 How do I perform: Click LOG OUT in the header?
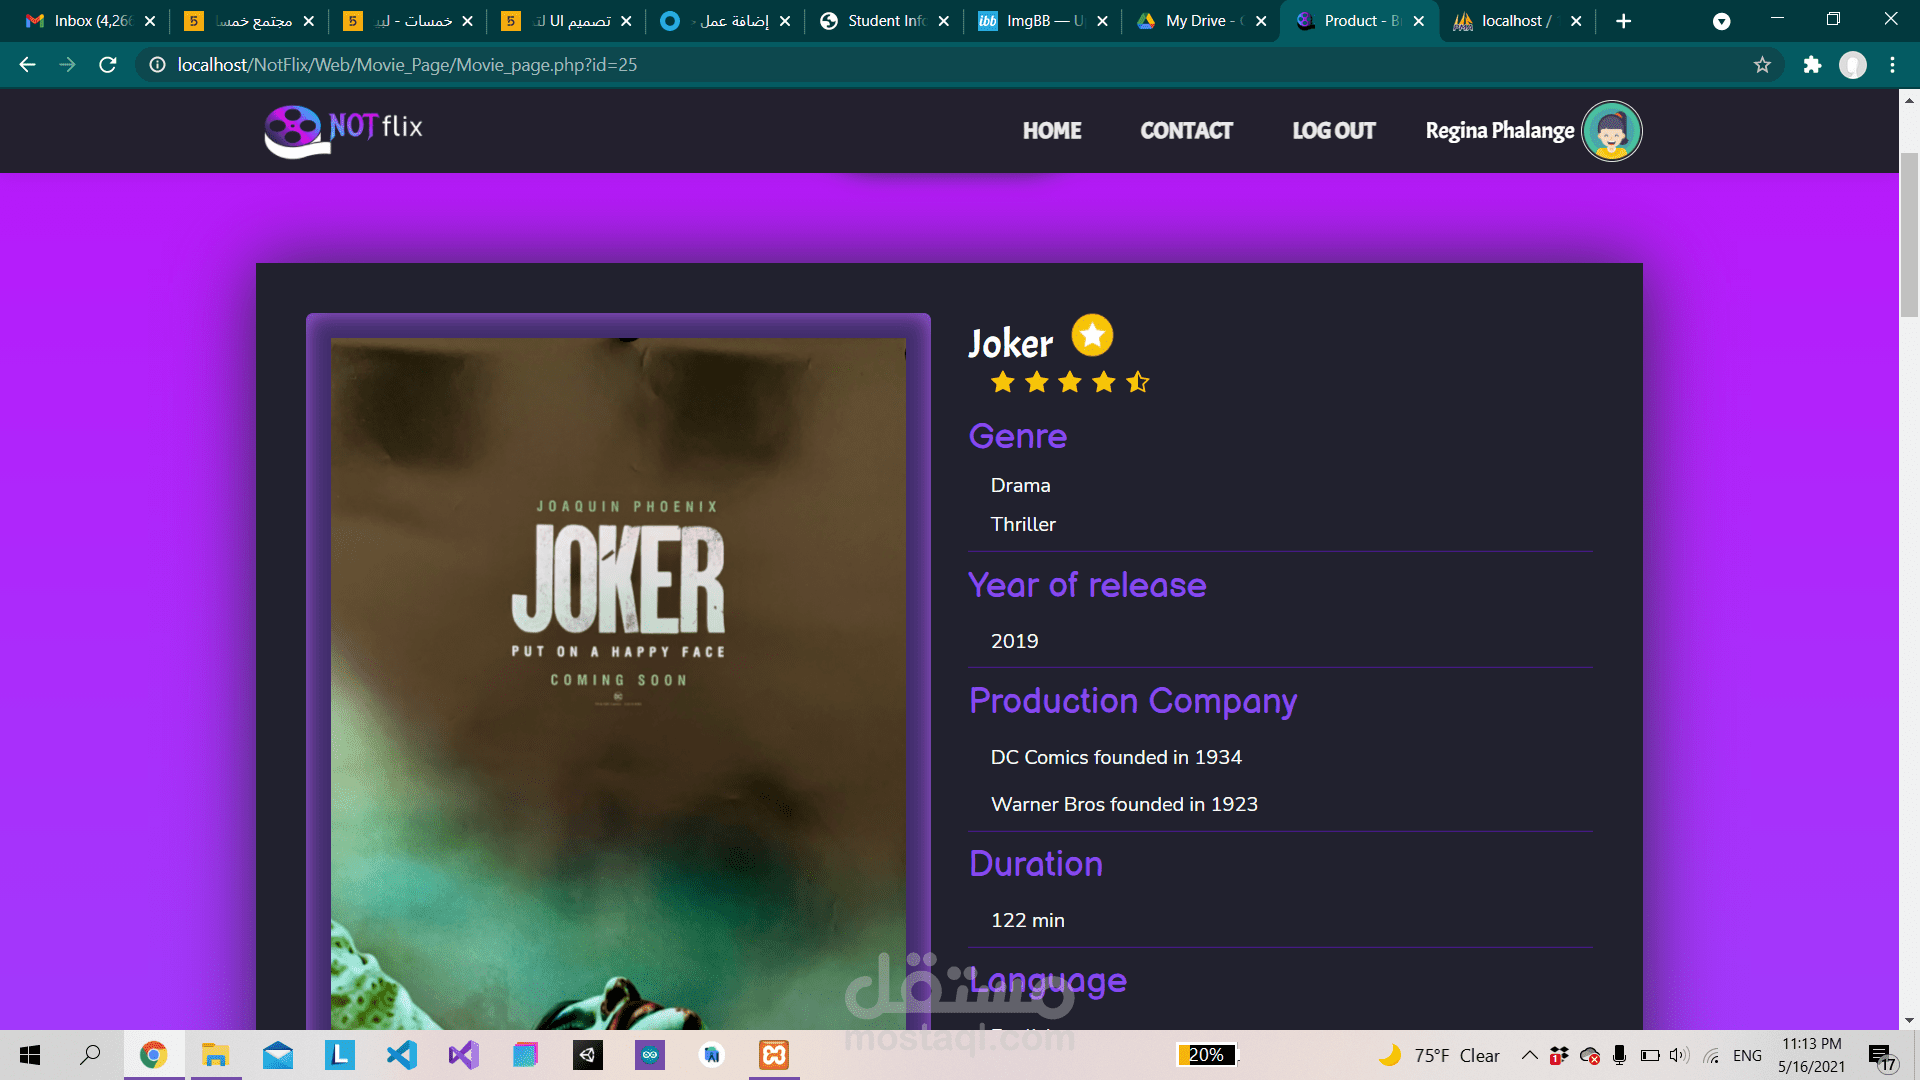(1333, 131)
